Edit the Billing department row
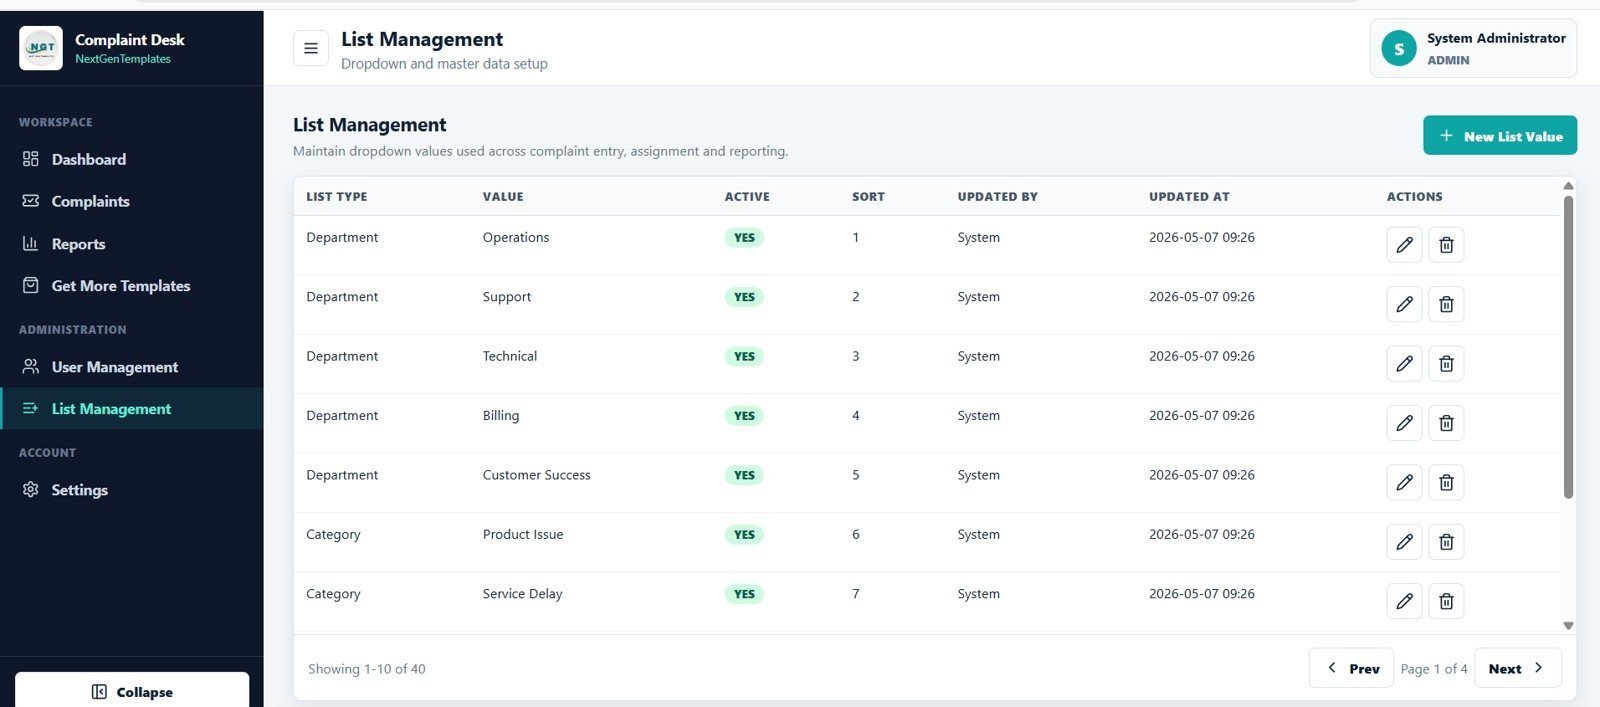Image resolution: width=1600 pixels, height=707 pixels. [x=1404, y=423]
